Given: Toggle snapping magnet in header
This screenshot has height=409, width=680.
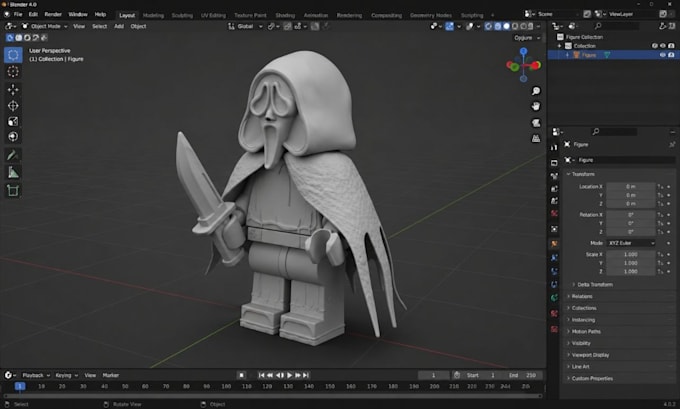Looking at the screenshot, I should 287,26.
